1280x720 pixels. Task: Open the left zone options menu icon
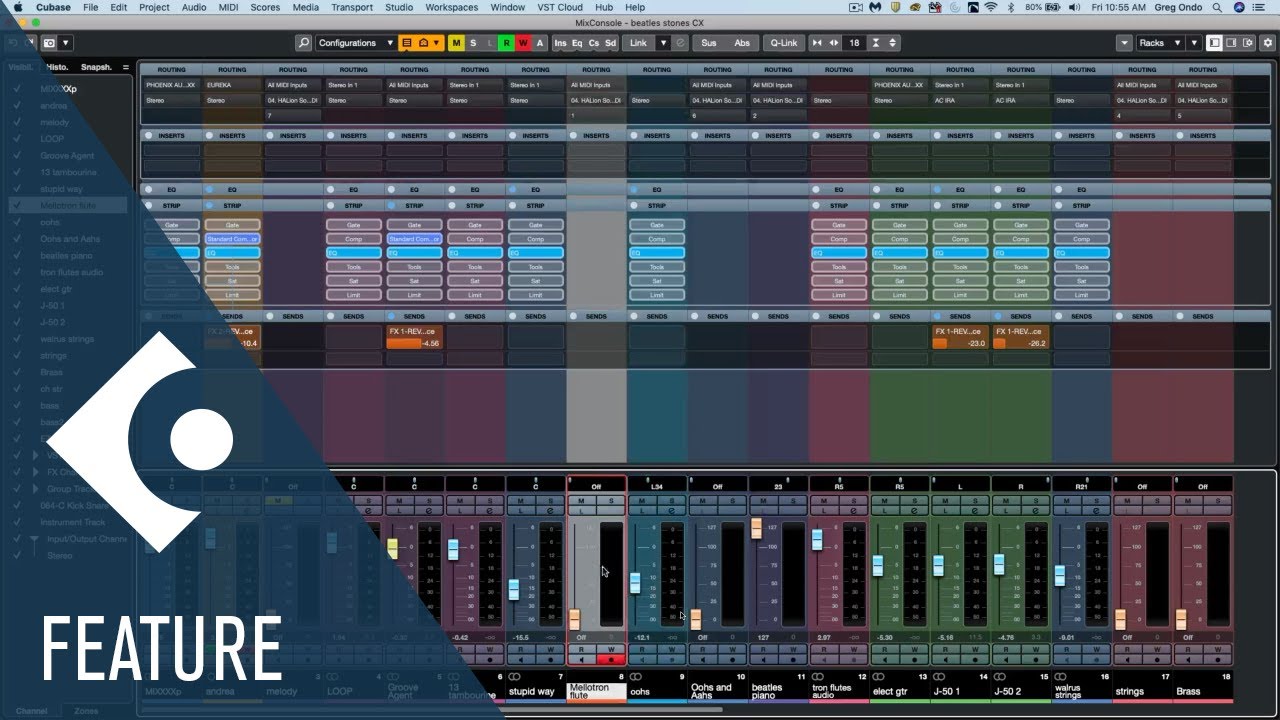(x=126, y=67)
